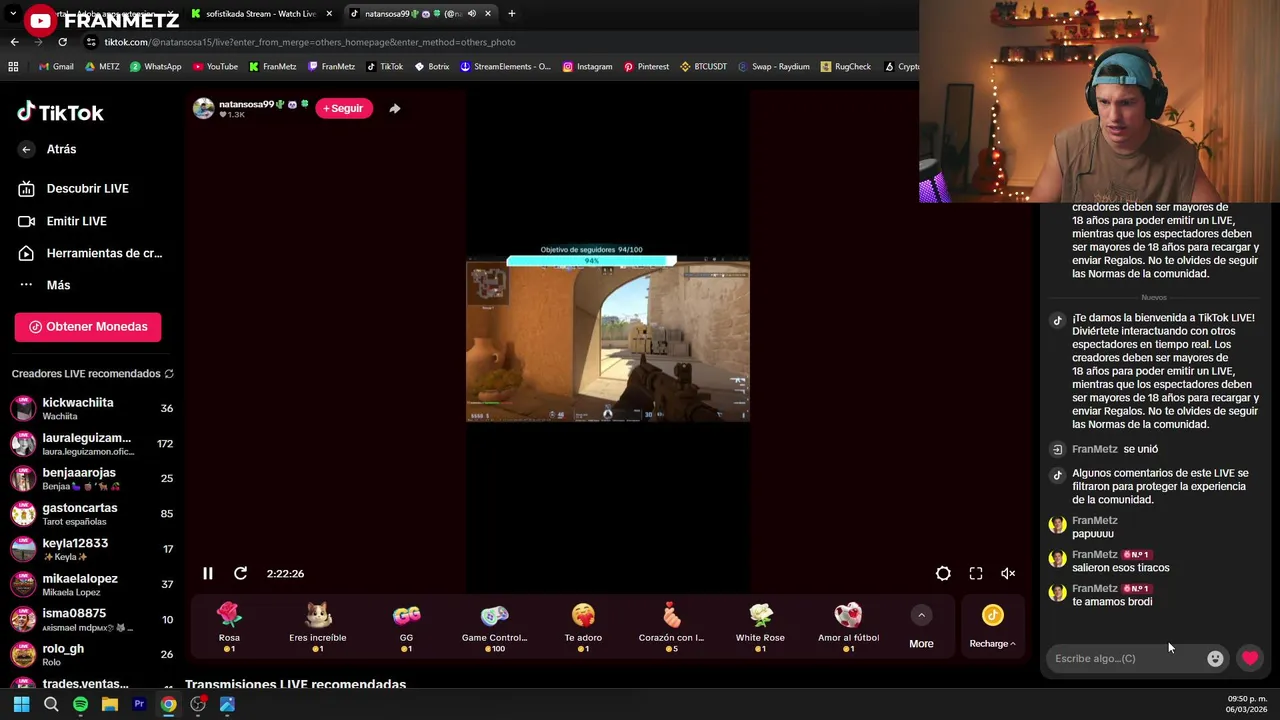Open the Recharge coins dropdown
This screenshot has height=720, width=1280.
(x=992, y=627)
